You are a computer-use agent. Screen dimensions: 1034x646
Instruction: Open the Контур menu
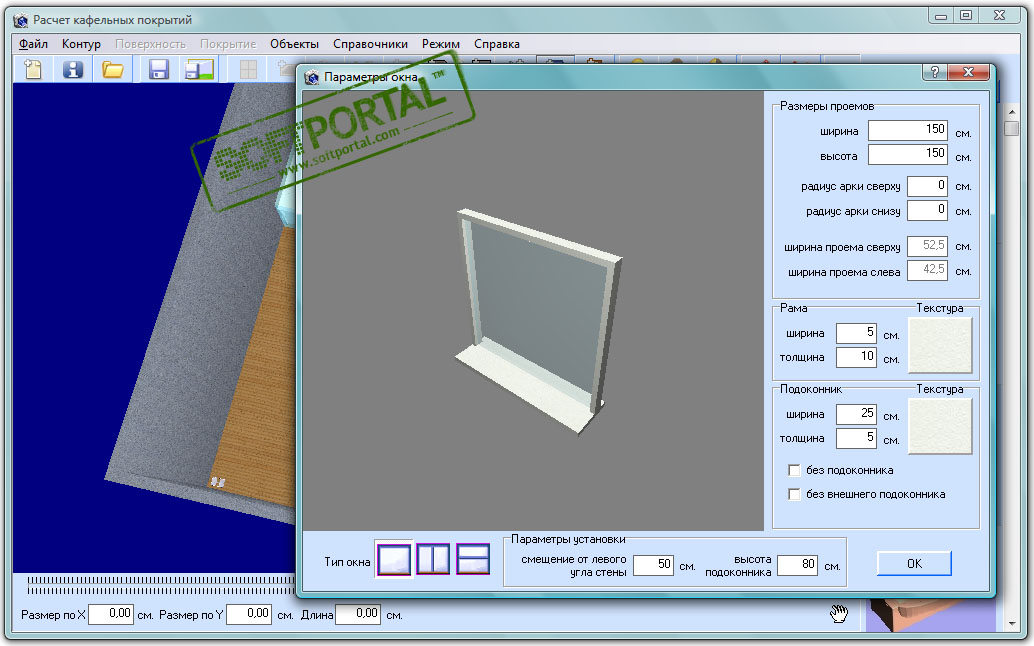click(x=81, y=44)
